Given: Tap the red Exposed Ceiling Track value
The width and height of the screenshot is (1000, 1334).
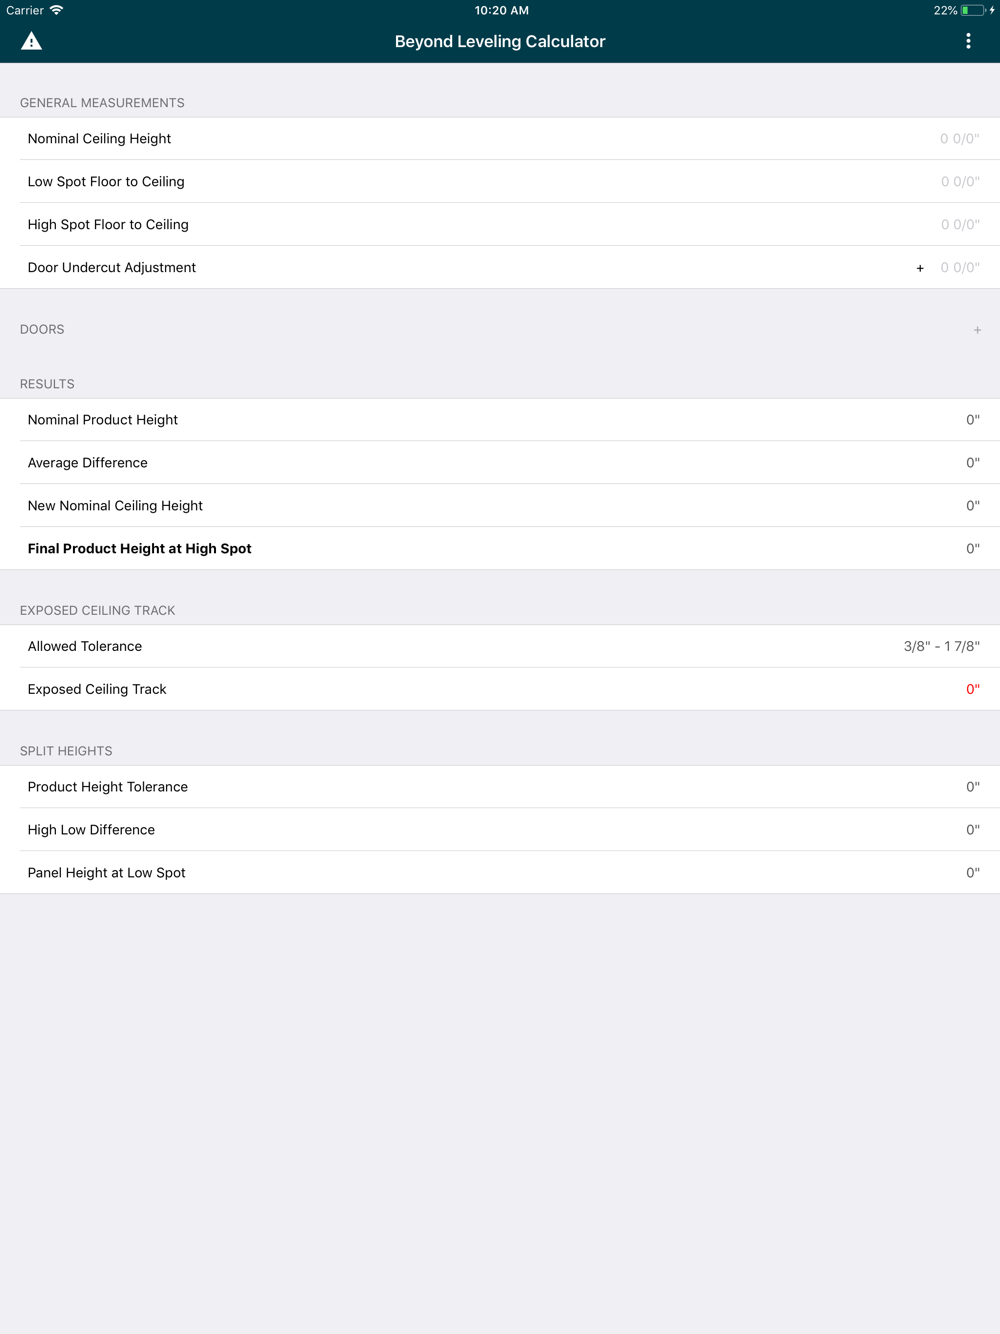Looking at the screenshot, I should coord(973,690).
